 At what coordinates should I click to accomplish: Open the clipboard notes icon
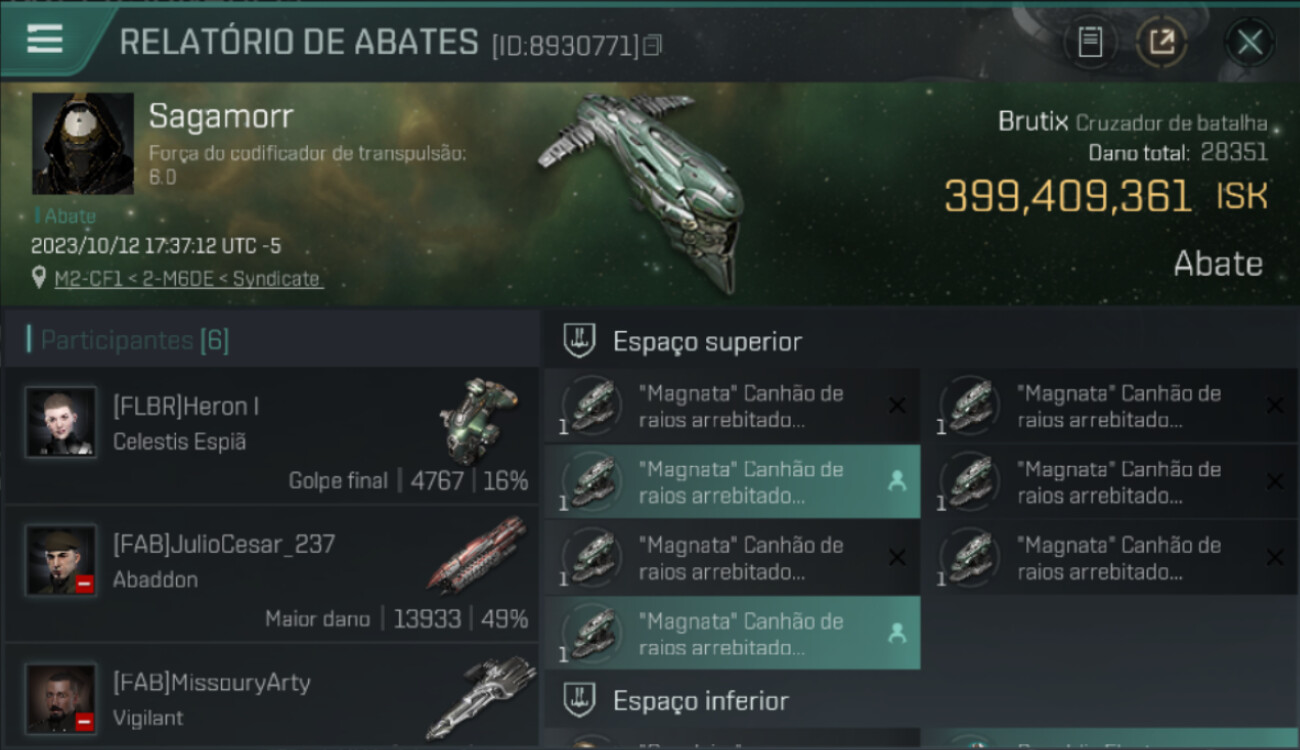(1090, 42)
